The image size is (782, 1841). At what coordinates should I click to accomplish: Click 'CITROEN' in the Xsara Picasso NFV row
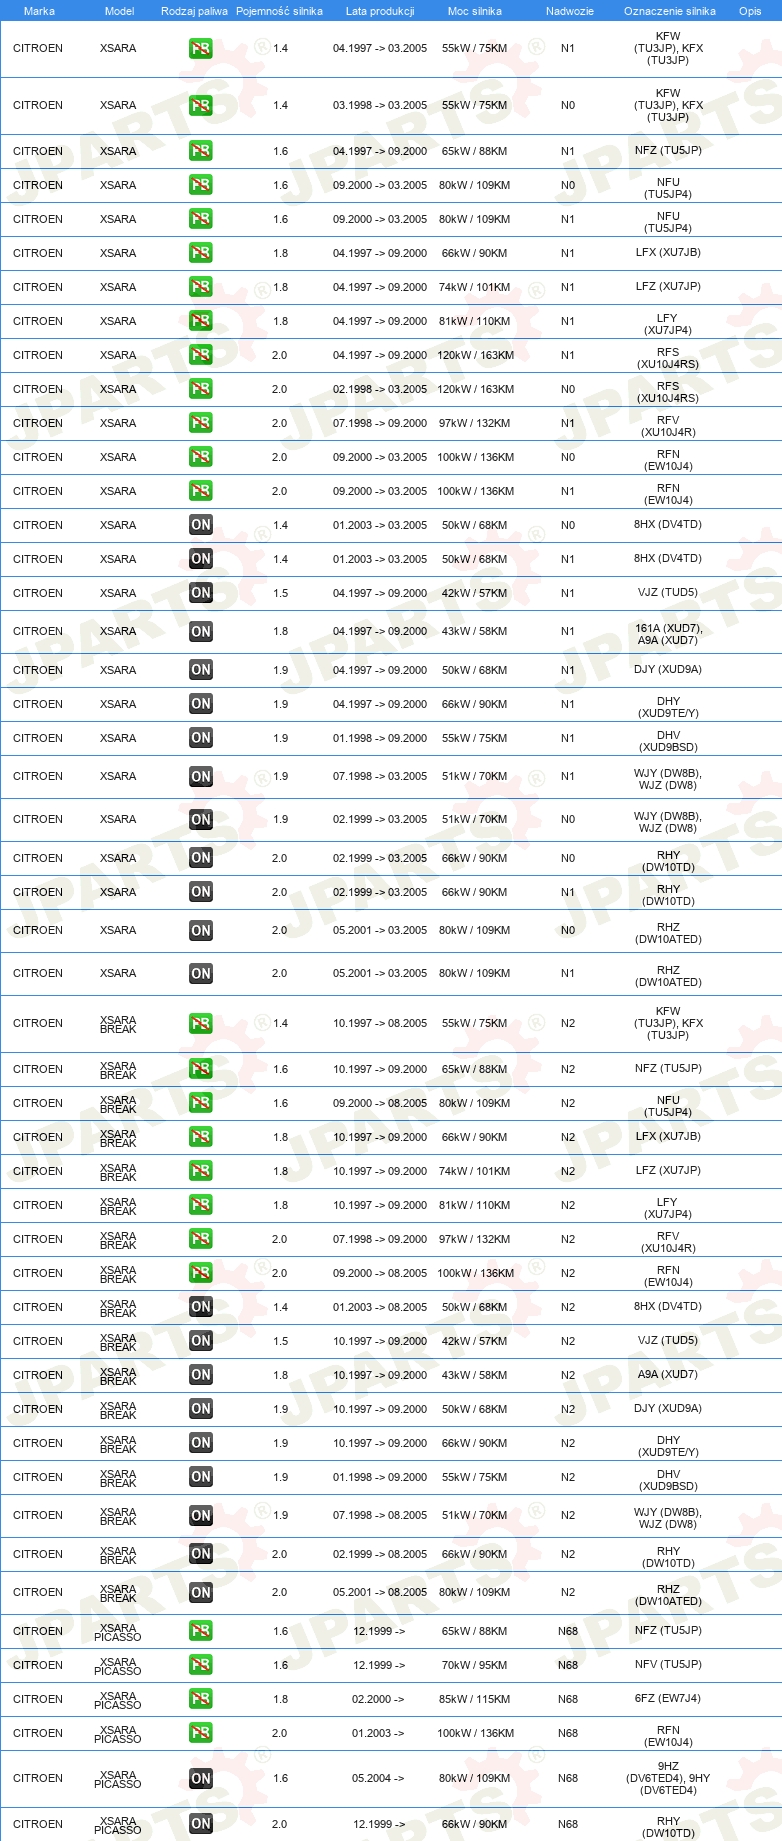[x=38, y=1665]
